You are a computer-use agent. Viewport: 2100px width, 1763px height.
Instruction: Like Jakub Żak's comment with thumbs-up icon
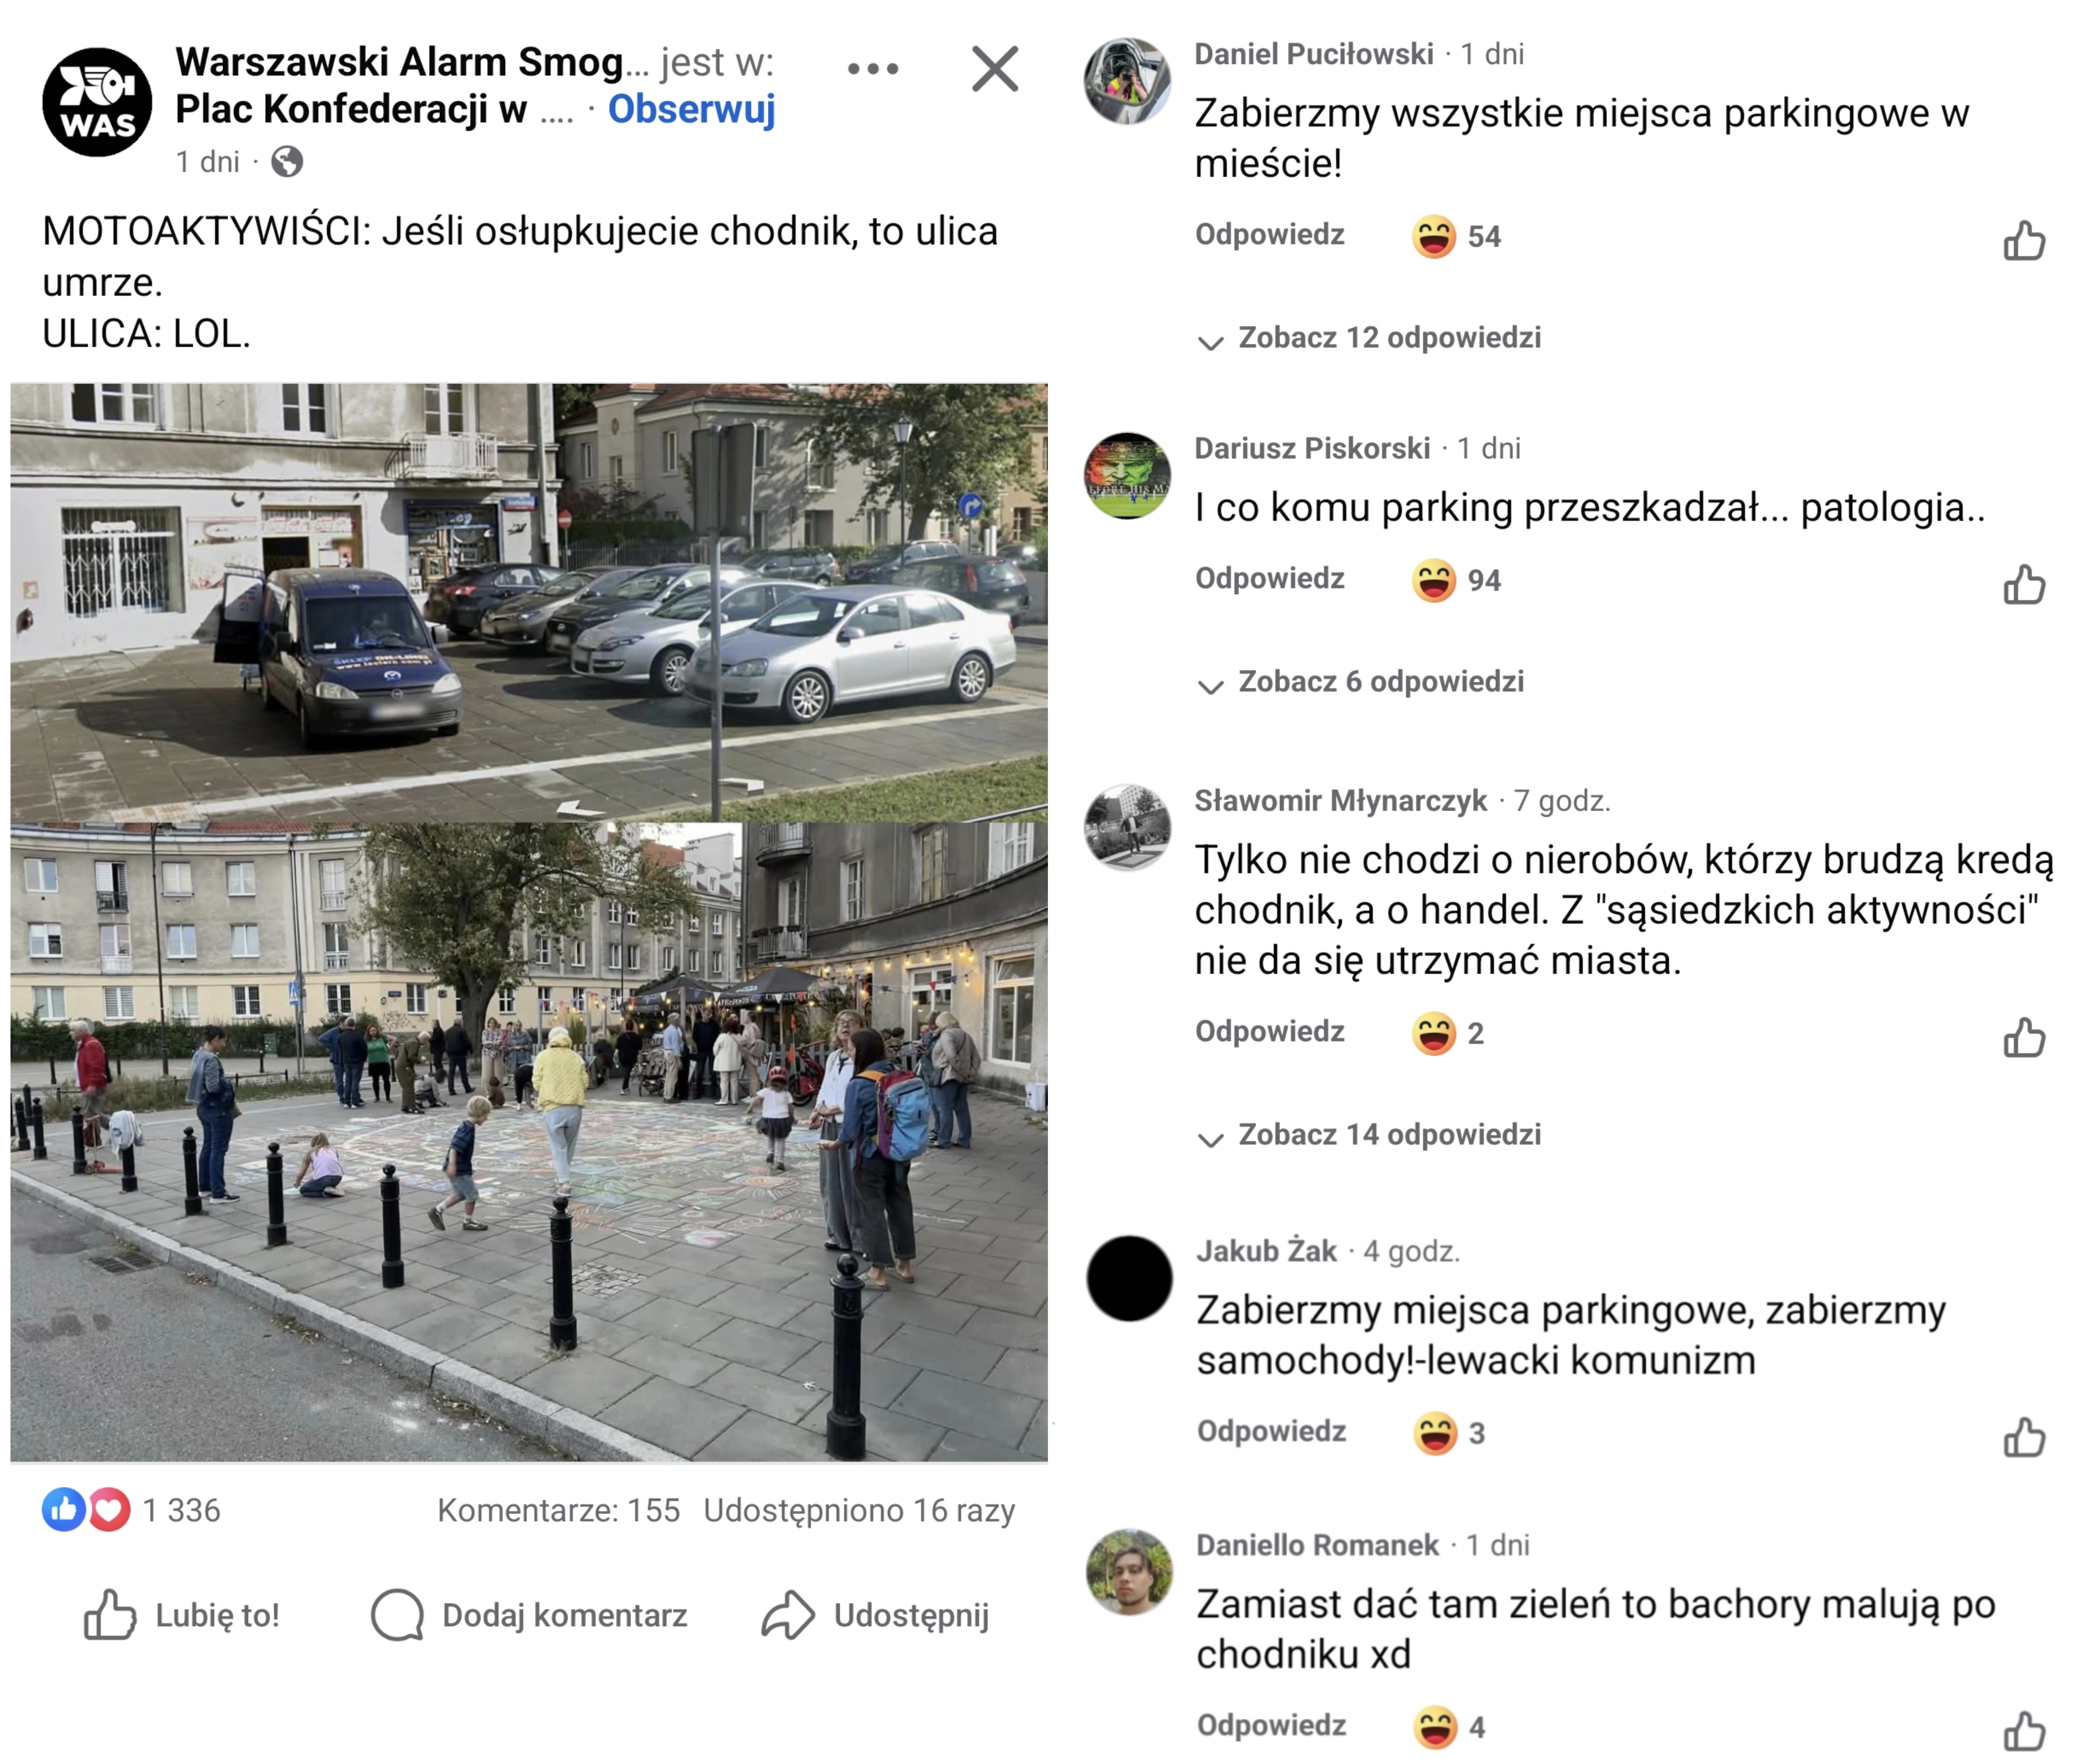(2023, 1437)
